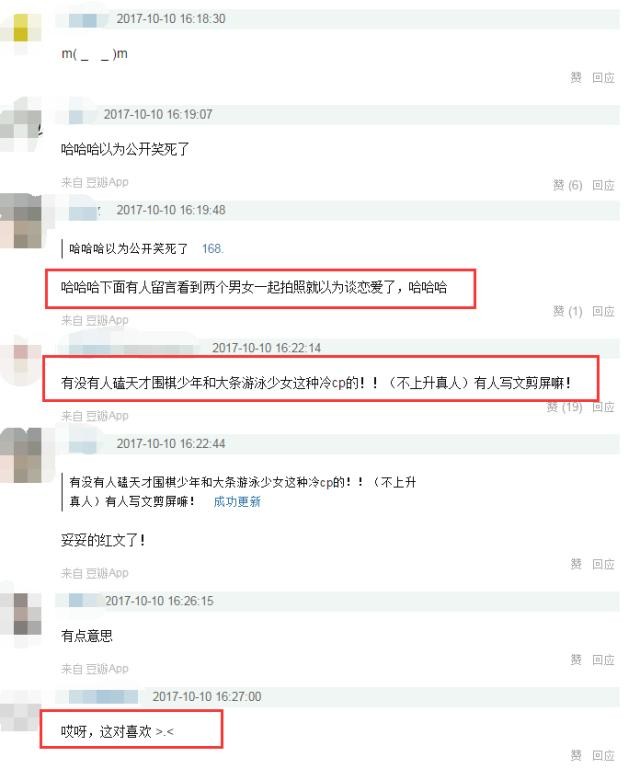Like the 有点意思 comment
The image size is (640, 769).
tap(576, 660)
